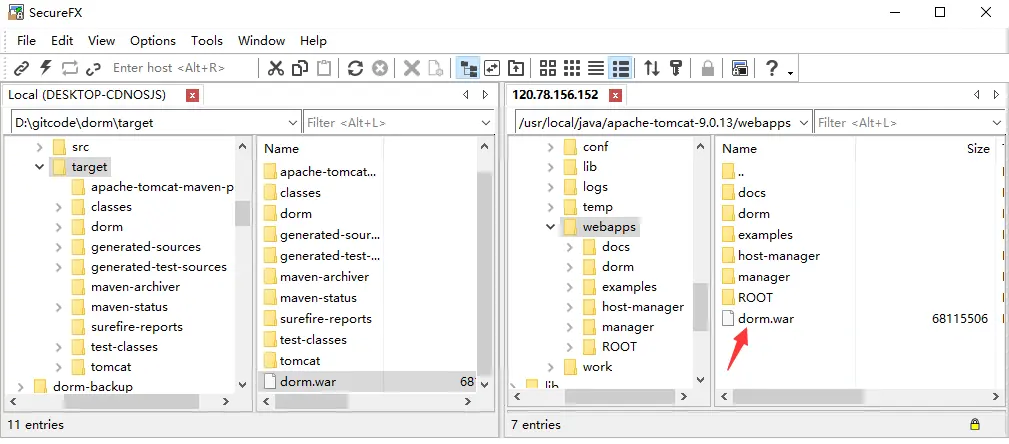This screenshot has width=1009, height=444.
Task: Open the View menu
Action: point(102,41)
